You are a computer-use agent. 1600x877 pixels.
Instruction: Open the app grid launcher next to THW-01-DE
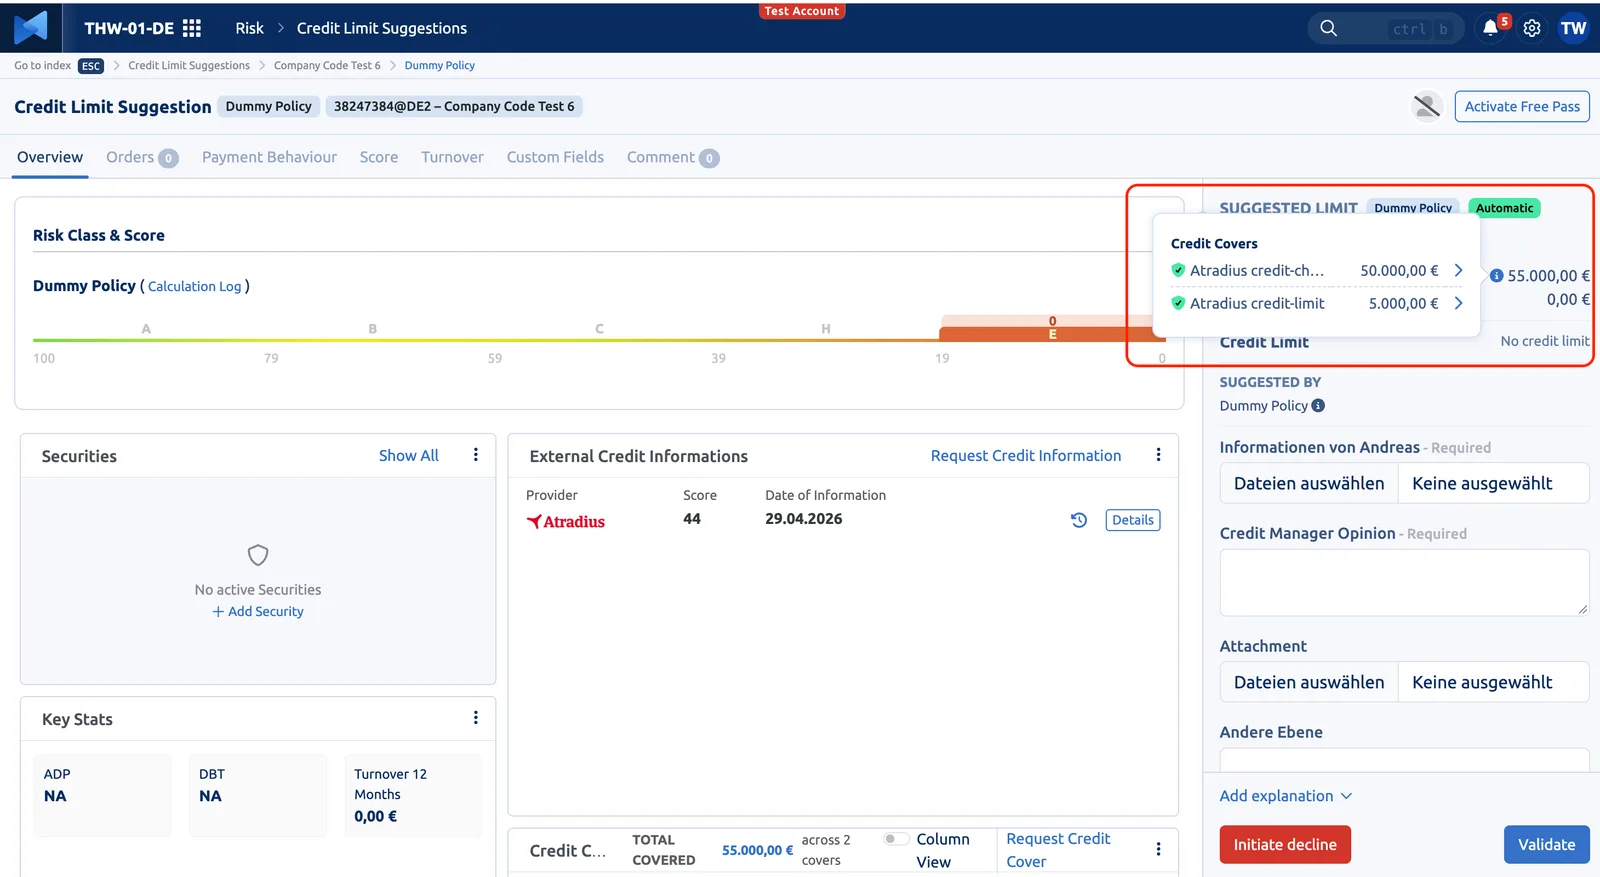192,28
